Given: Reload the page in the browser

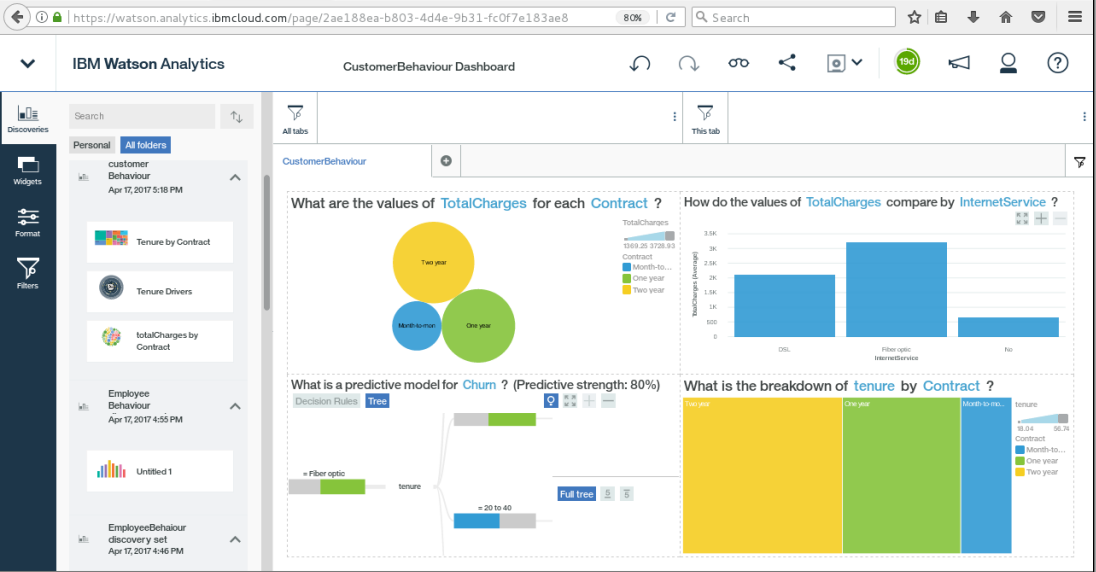Looking at the screenshot, I should pos(670,17).
